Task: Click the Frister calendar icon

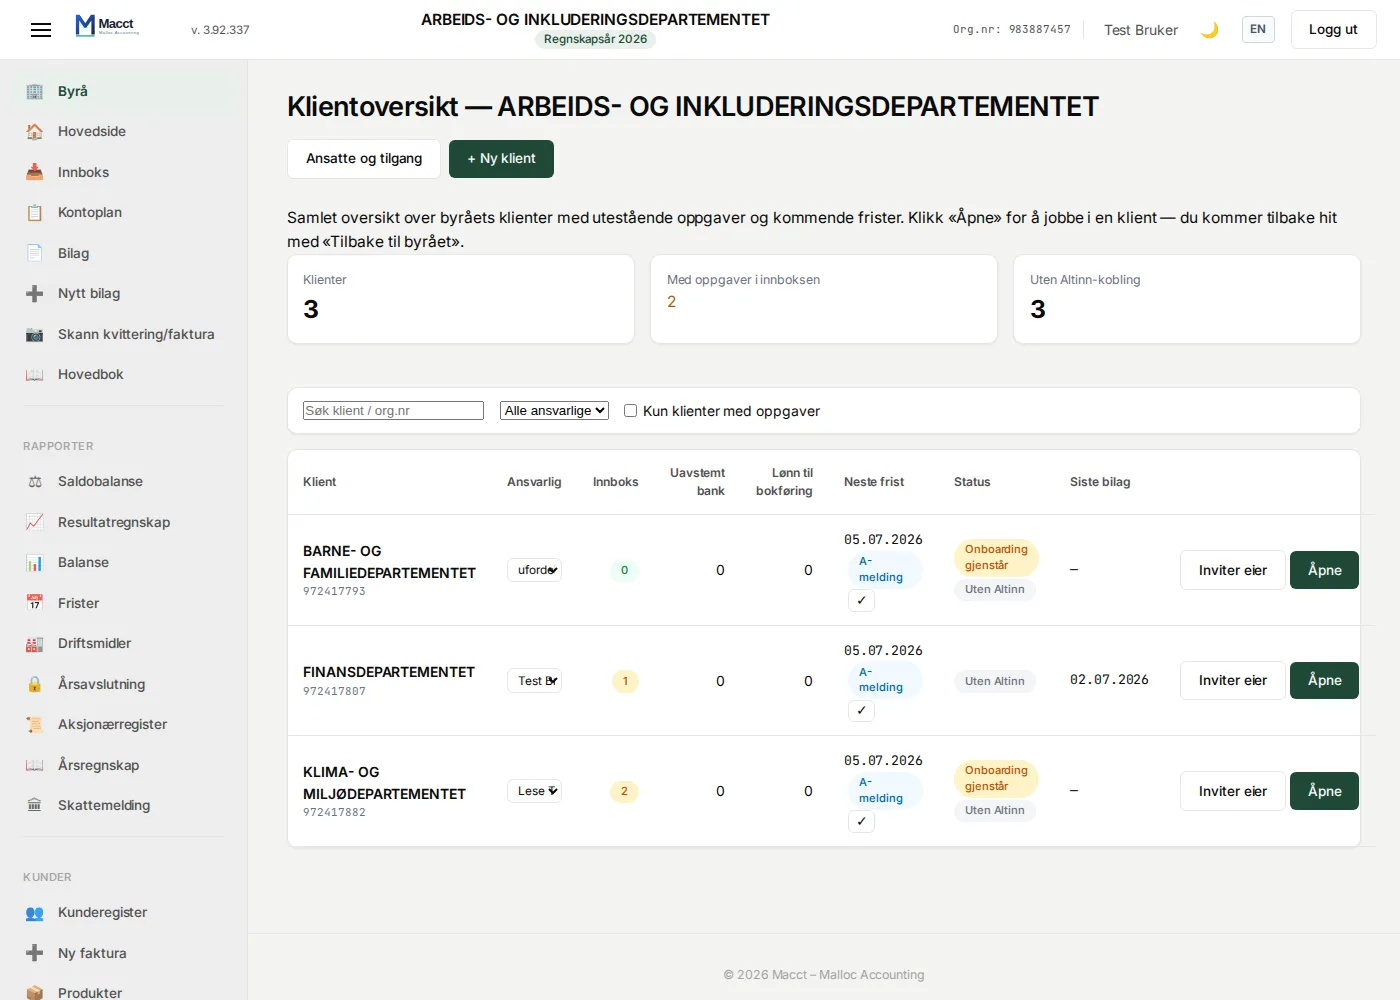Action: 35,603
